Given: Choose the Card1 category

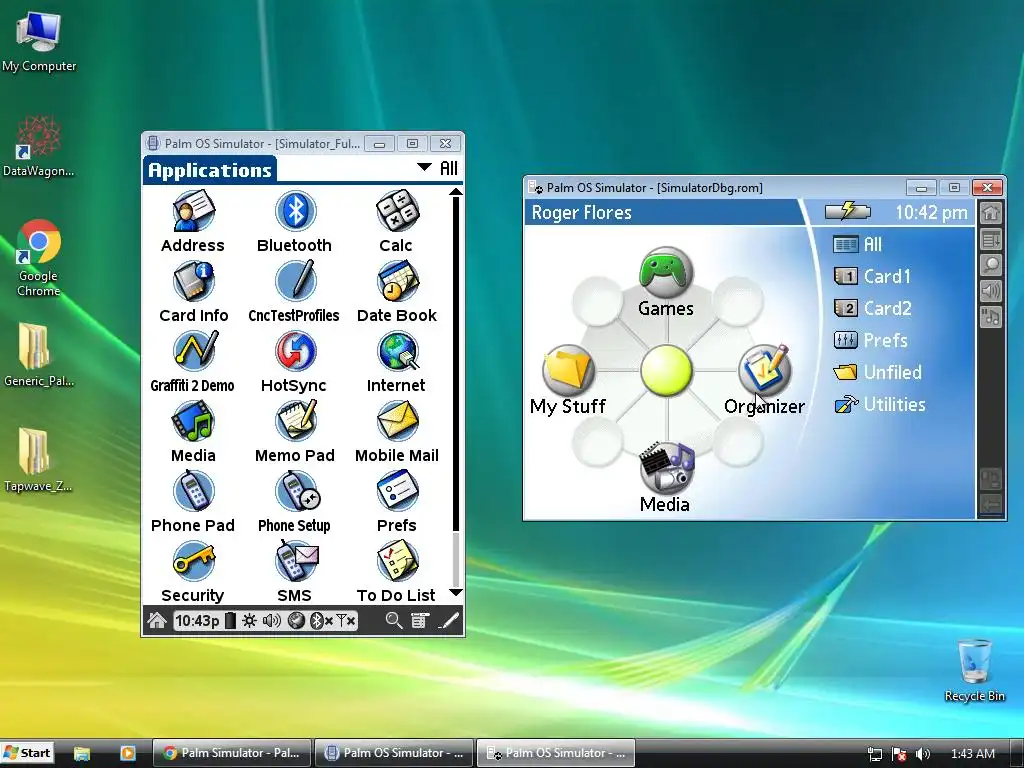Looking at the screenshot, I should 872,276.
